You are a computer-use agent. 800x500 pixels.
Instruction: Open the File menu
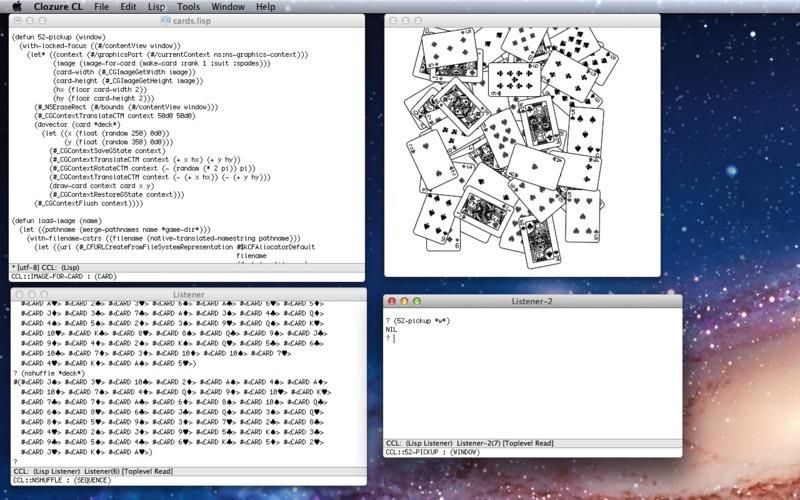point(102,7)
